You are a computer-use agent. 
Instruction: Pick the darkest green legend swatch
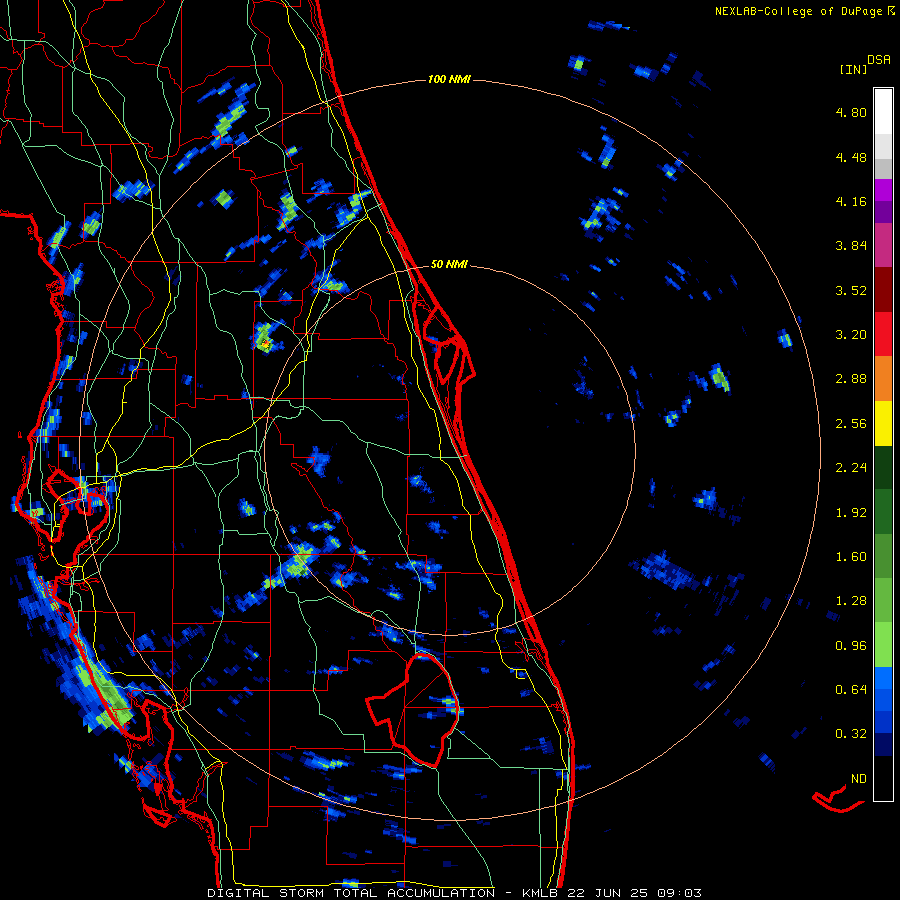click(x=883, y=467)
